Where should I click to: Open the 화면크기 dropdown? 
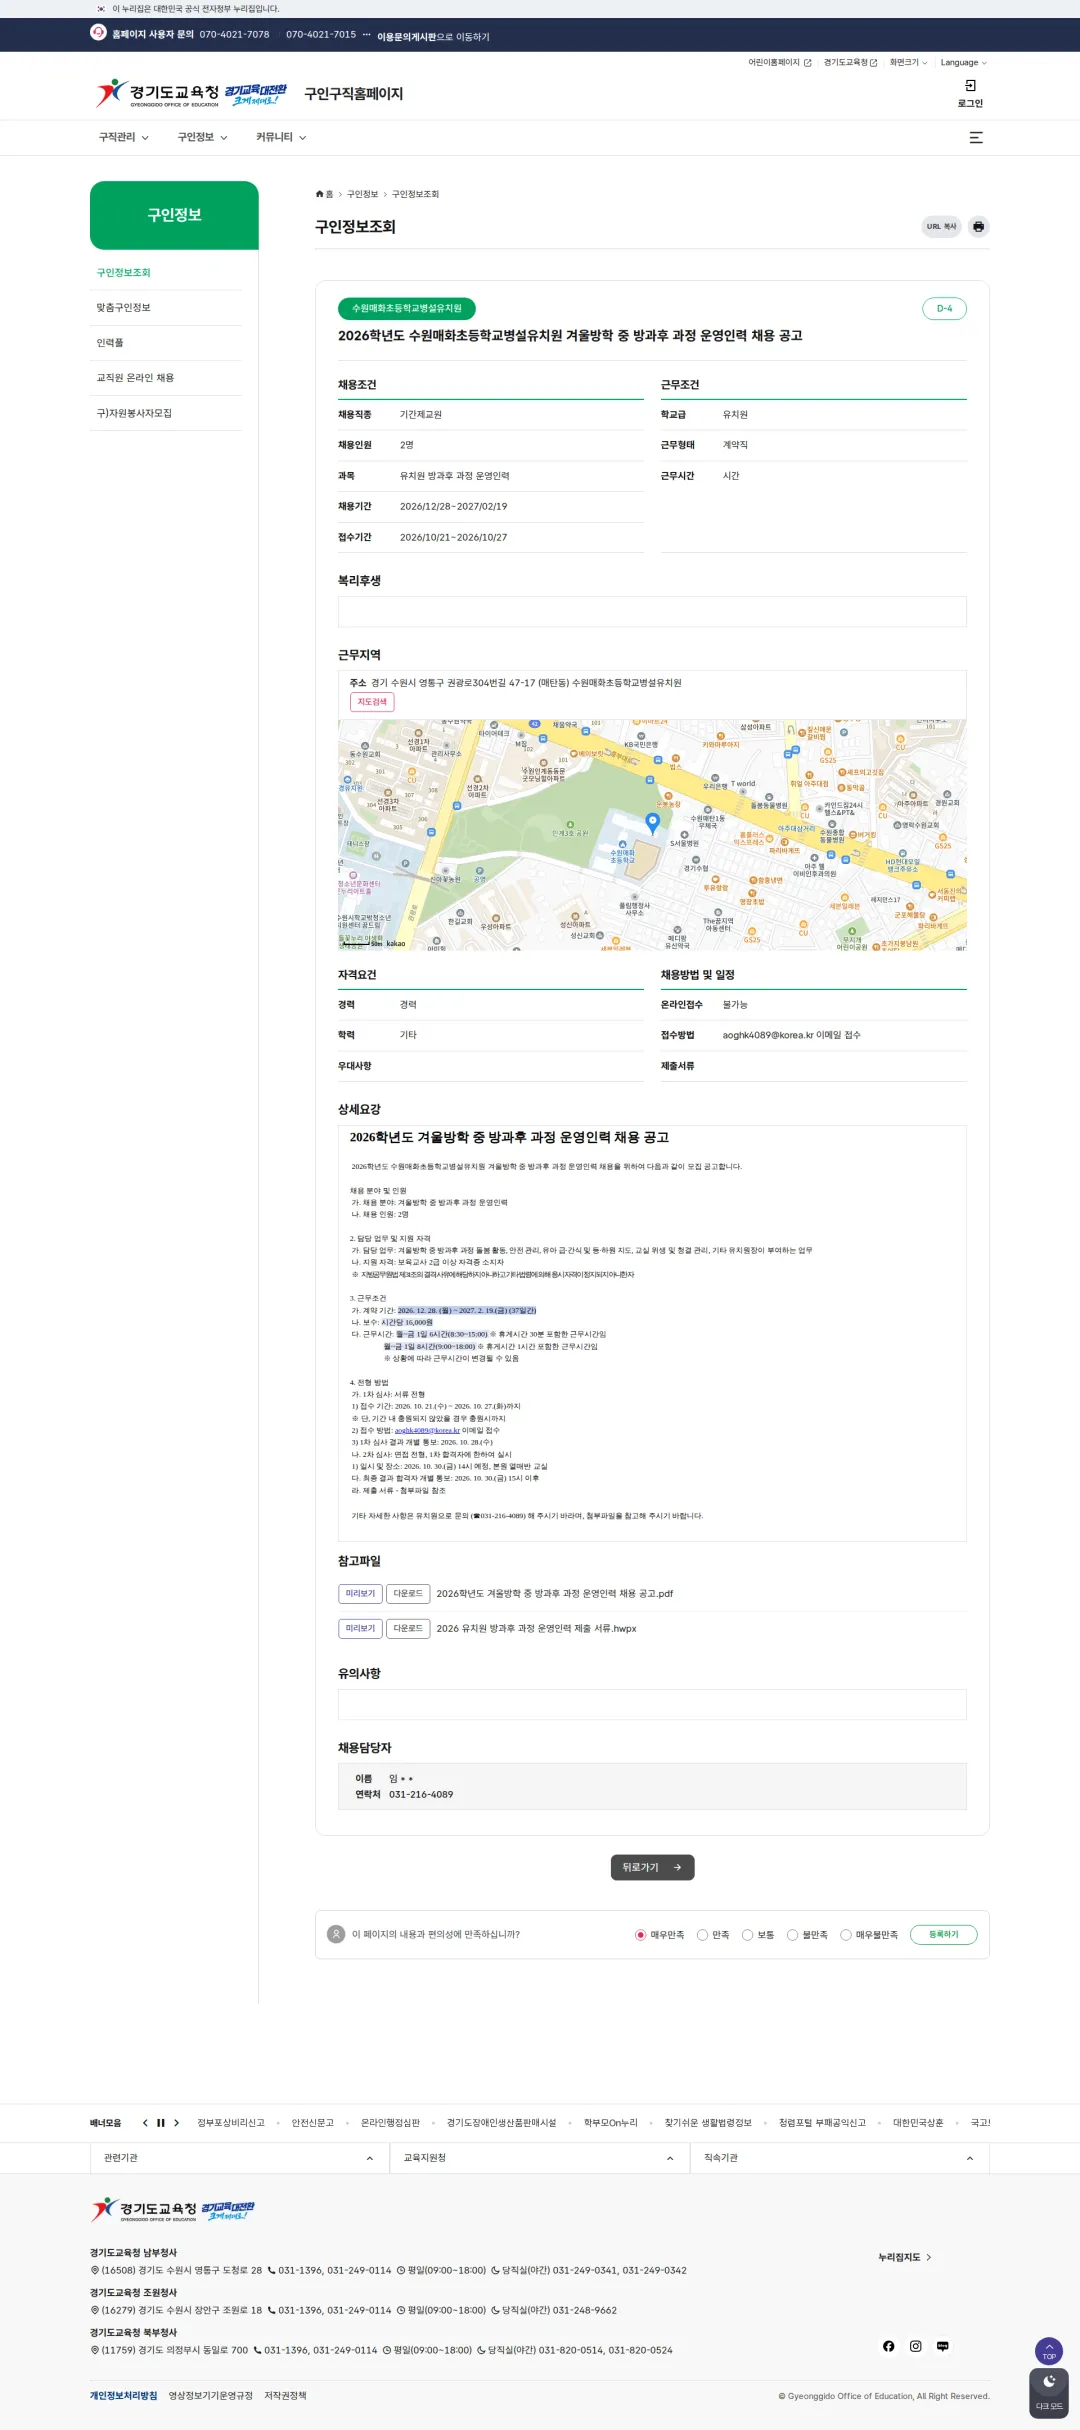coord(908,63)
